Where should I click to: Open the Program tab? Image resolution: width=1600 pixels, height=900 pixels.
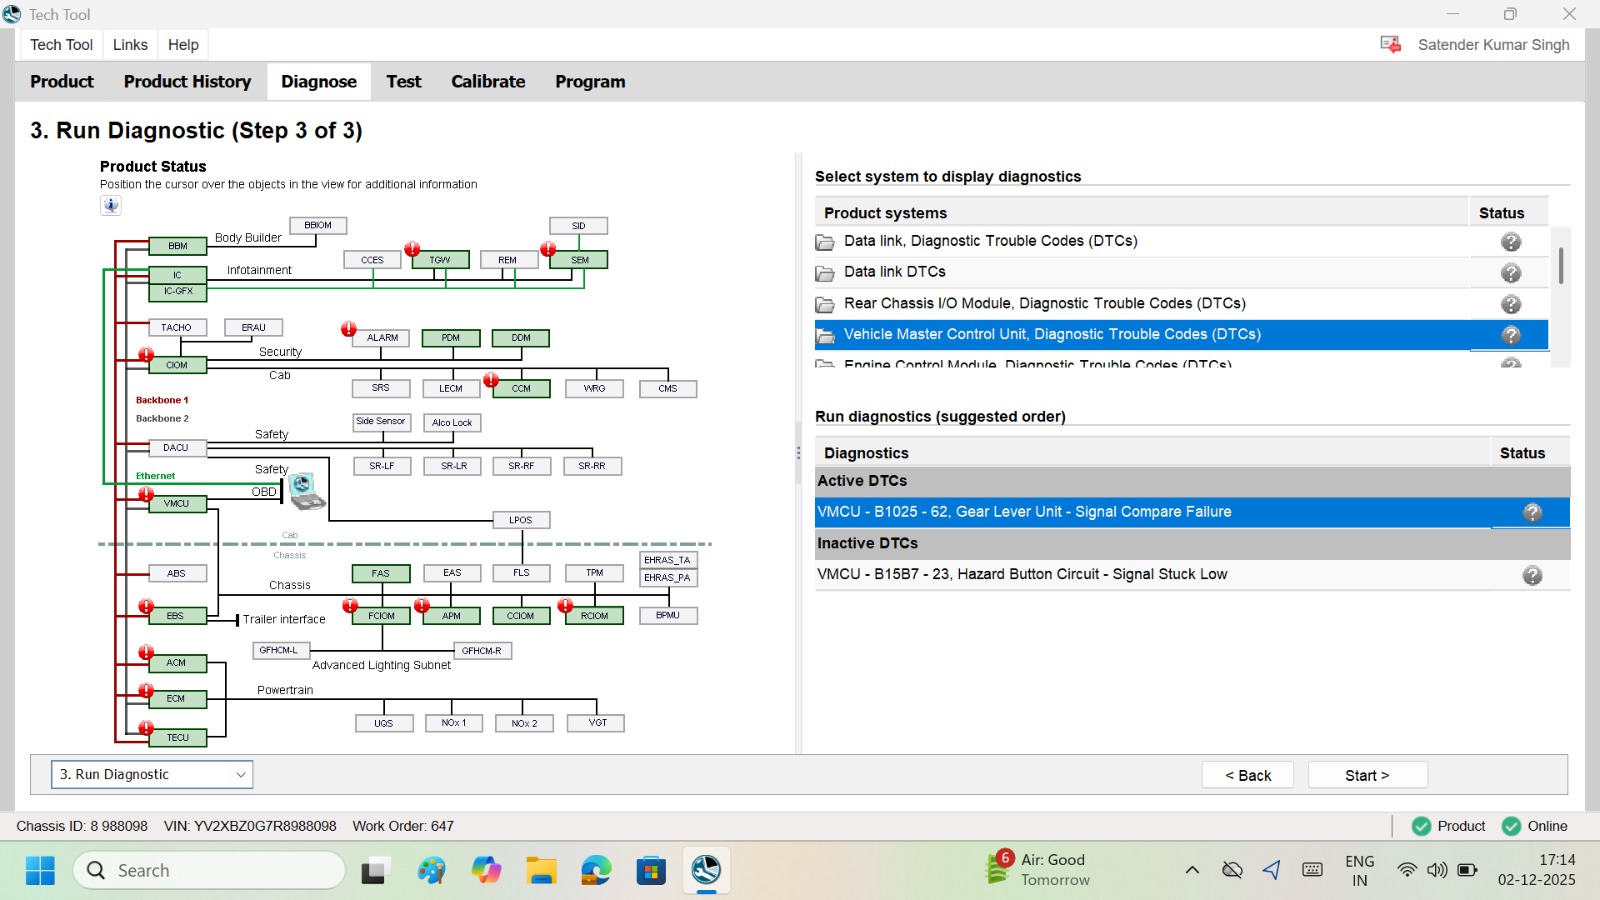tap(590, 82)
